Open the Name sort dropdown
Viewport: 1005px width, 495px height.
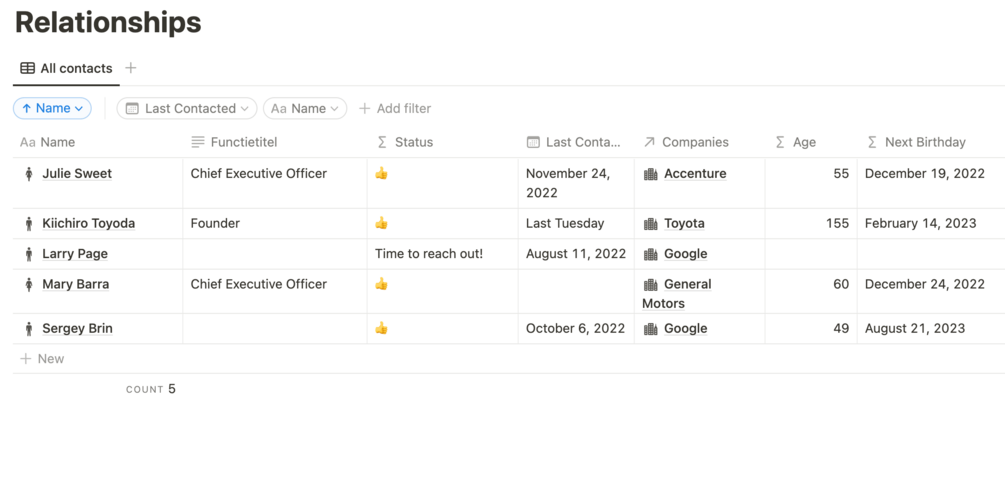pos(52,108)
